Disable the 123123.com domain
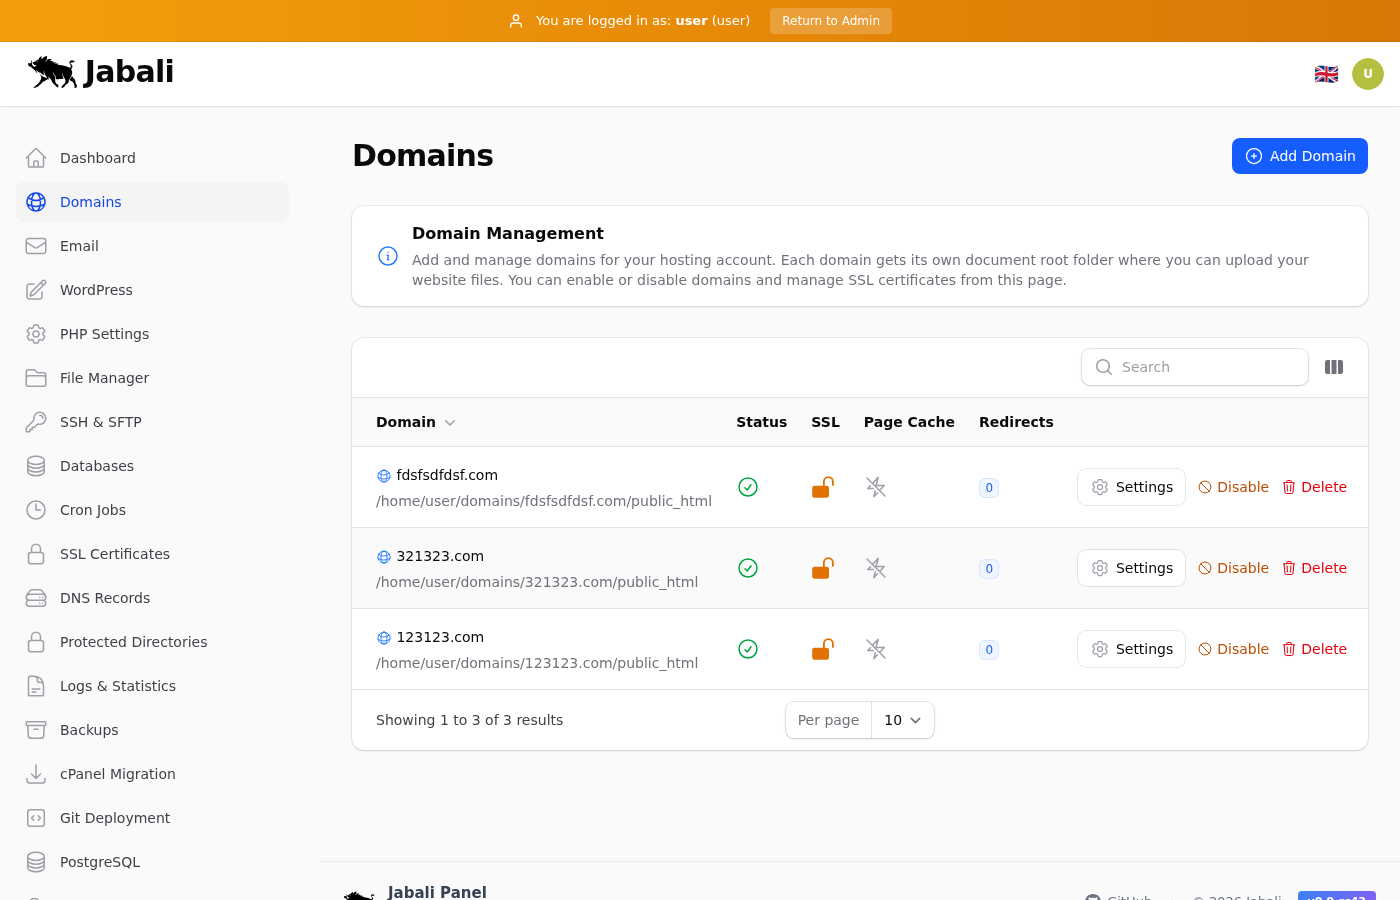Screen dimensions: 1400x900 coord(1234,649)
